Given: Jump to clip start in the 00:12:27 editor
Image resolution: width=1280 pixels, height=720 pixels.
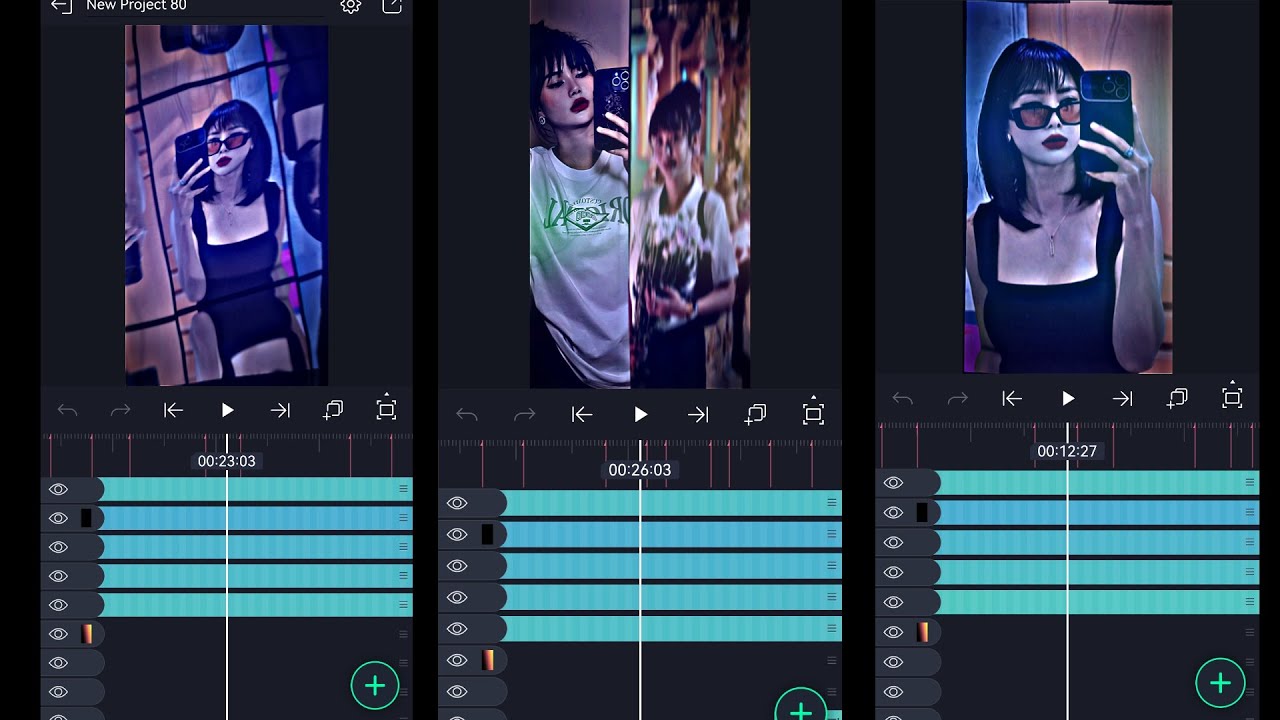Looking at the screenshot, I should [1012, 398].
